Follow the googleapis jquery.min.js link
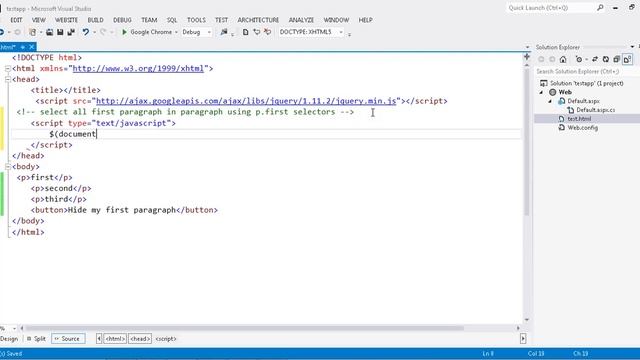The image size is (640, 360). pos(246,101)
